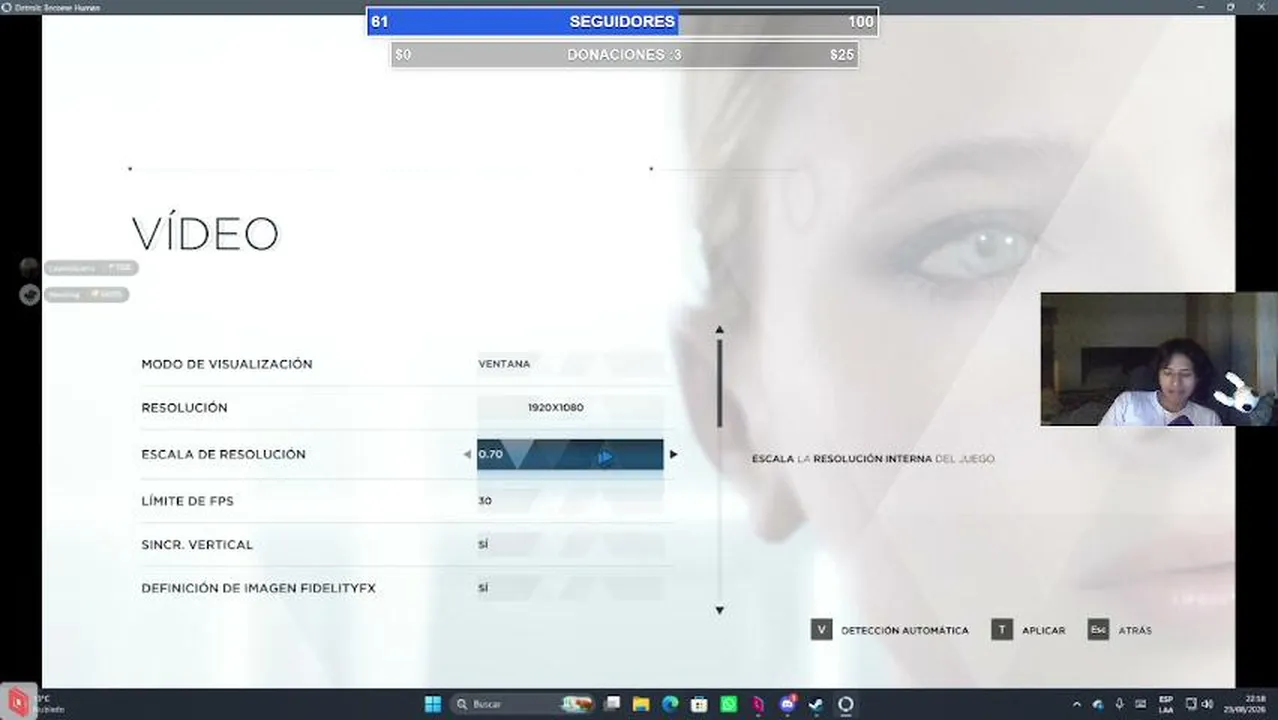Viewport: 1278px width, 720px height.
Task: Open the weather widget in taskbar
Action: click(50, 704)
